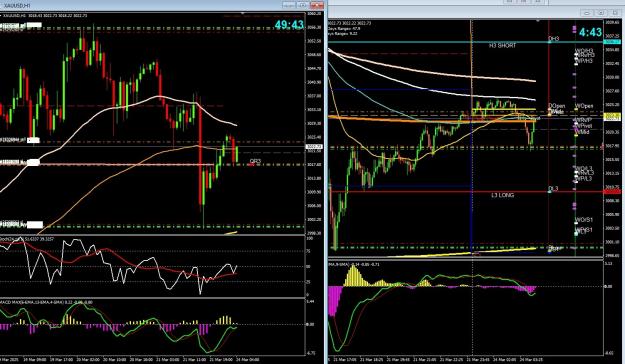This screenshot has height=364, width=625.
Task: Restore the XAUUSD,H1 chart window
Action: click(x=303, y=5)
